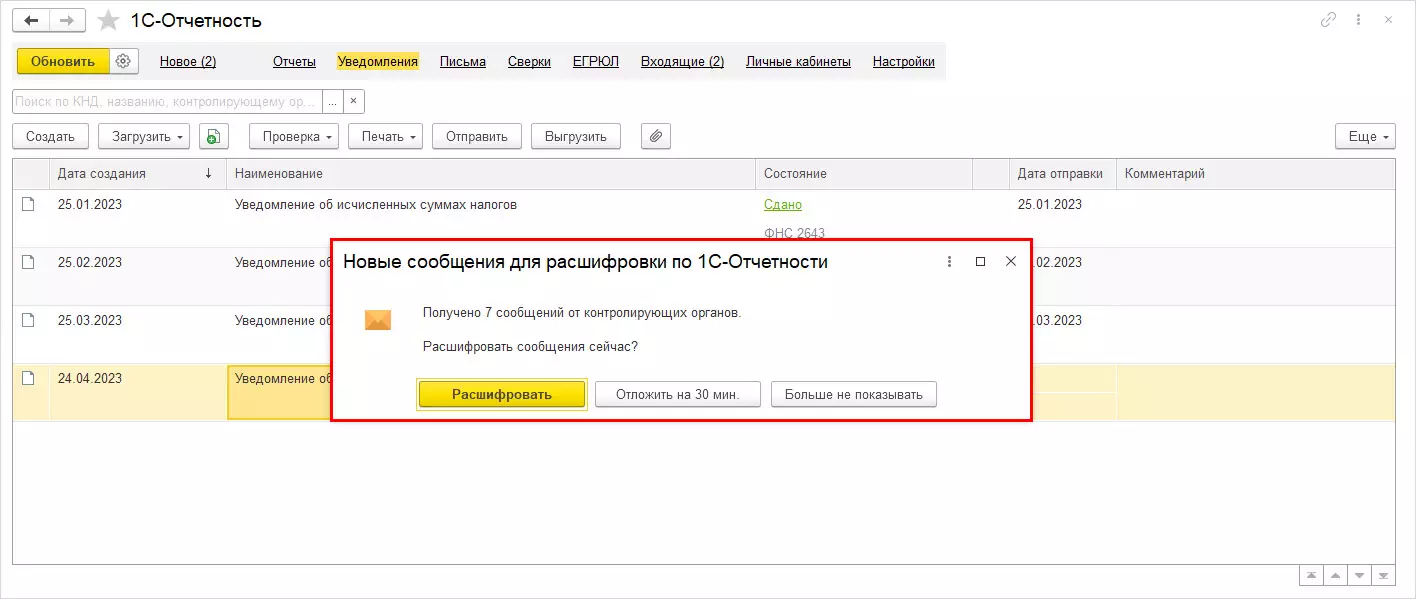Open the ЕГРЮЛ tab
Image resolution: width=1416 pixels, height=599 pixels.
596,61
